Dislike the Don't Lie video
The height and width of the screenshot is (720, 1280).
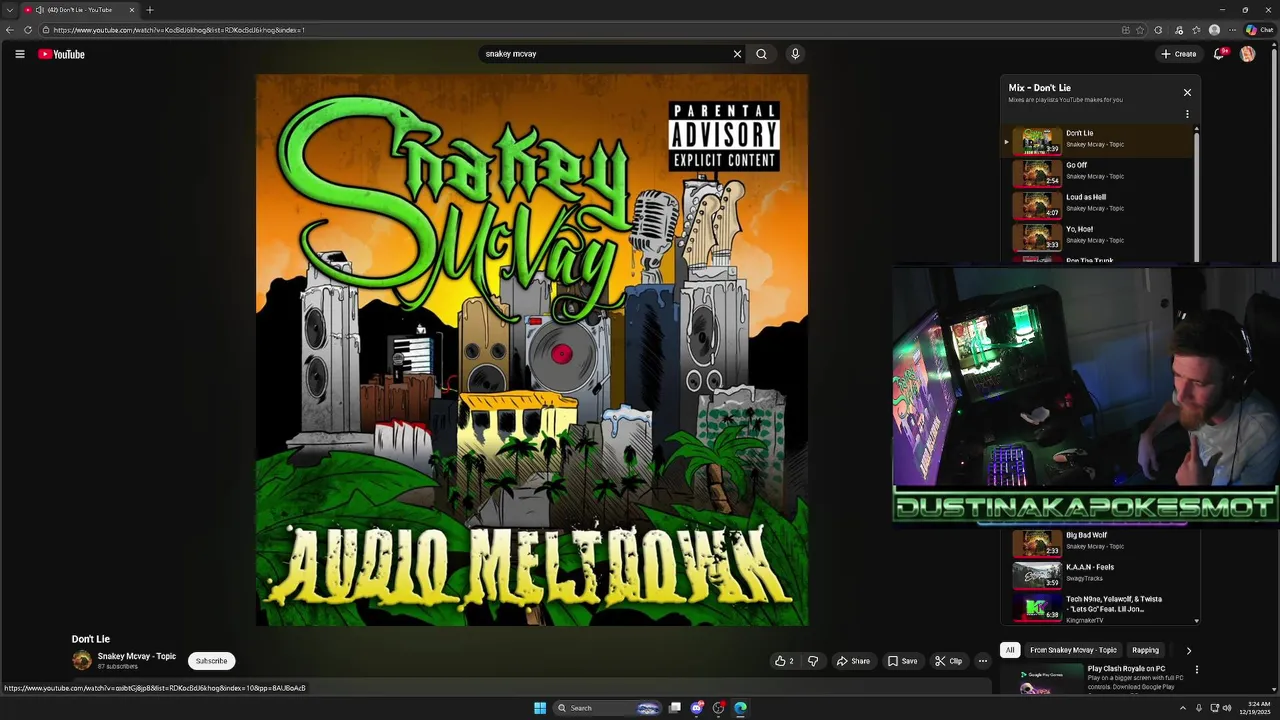(x=813, y=661)
